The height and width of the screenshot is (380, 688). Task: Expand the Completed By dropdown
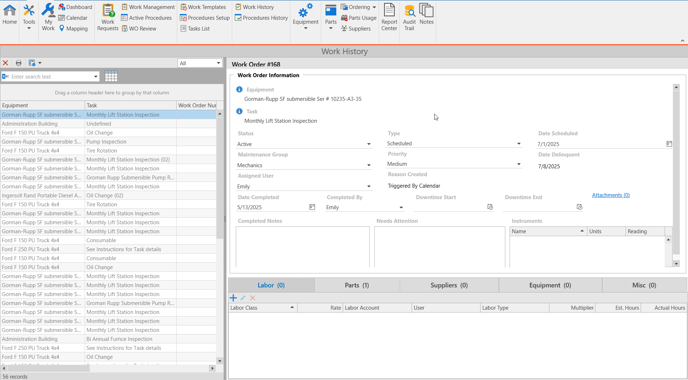point(401,208)
